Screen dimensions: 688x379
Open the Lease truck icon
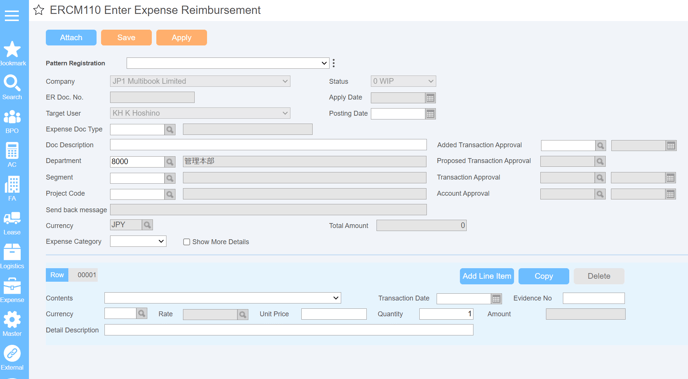[12, 218]
